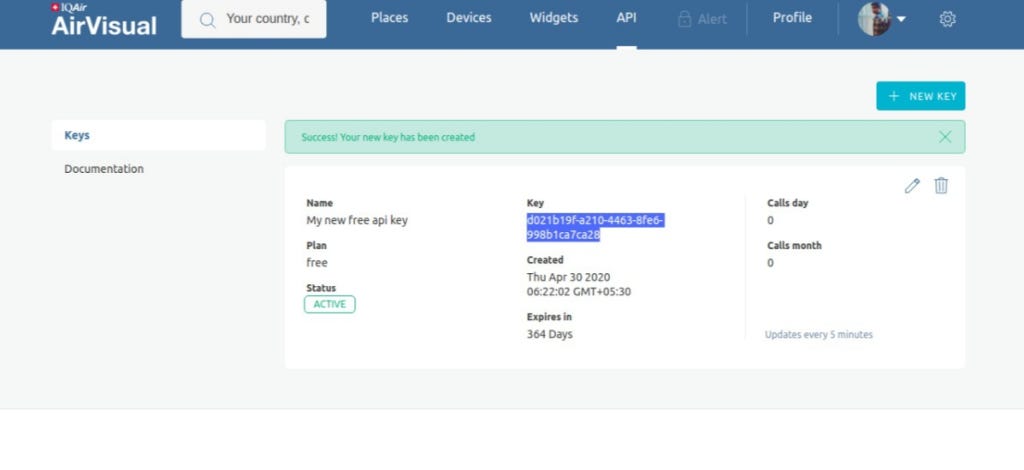Delete the API key with trash icon
Image resolution: width=1024 pixels, height=470 pixels.
click(x=941, y=185)
